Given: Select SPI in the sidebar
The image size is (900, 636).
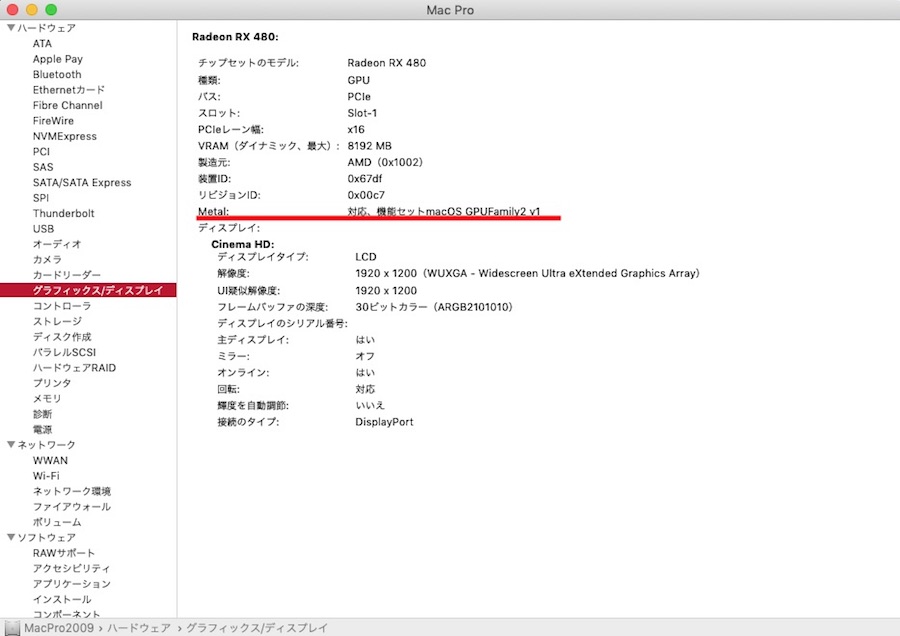Looking at the screenshot, I should [x=41, y=198].
